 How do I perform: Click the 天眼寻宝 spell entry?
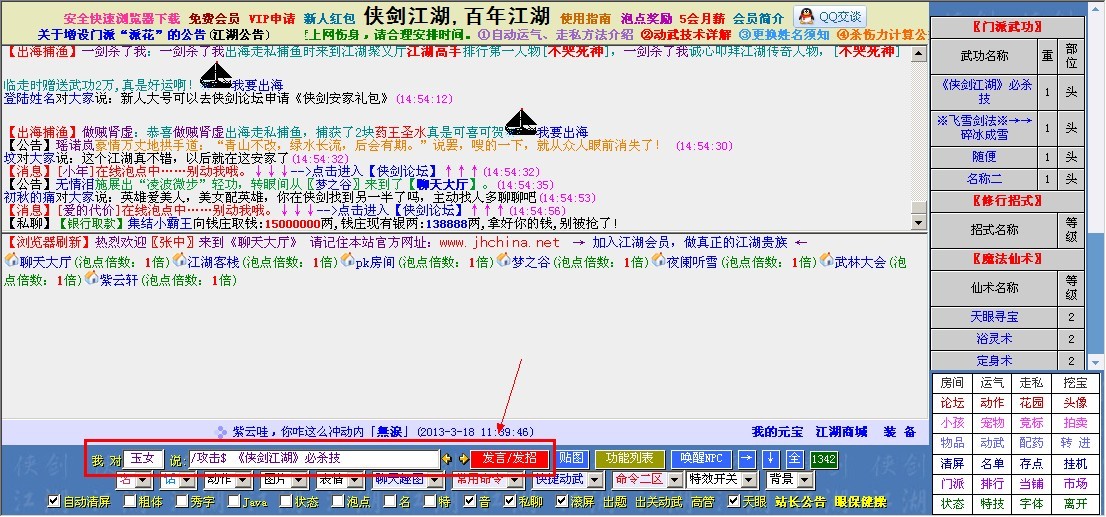click(995, 317)
